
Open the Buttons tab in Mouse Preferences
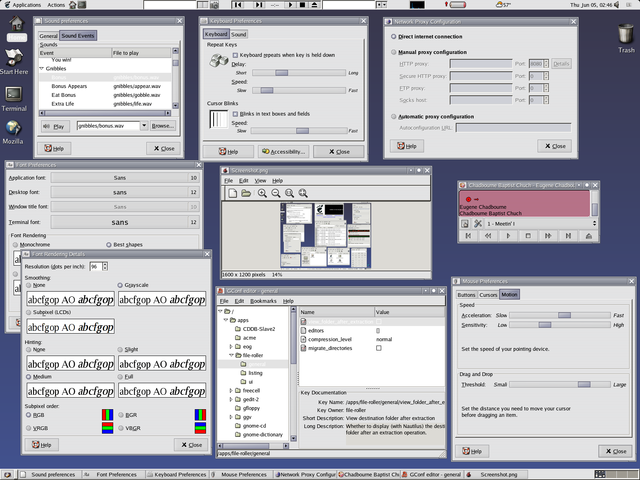(x=466, y=295)
